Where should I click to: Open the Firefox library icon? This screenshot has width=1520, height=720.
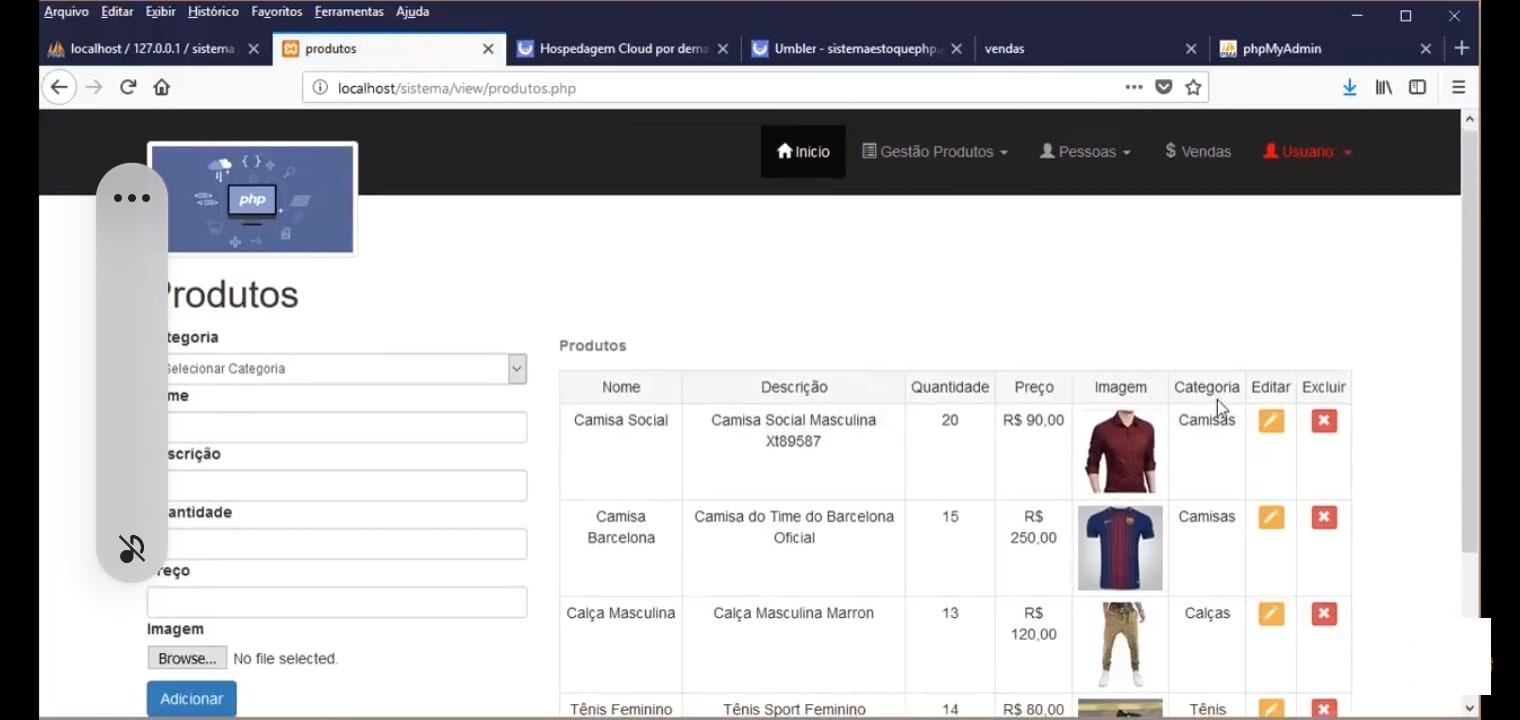[1384, 87]
